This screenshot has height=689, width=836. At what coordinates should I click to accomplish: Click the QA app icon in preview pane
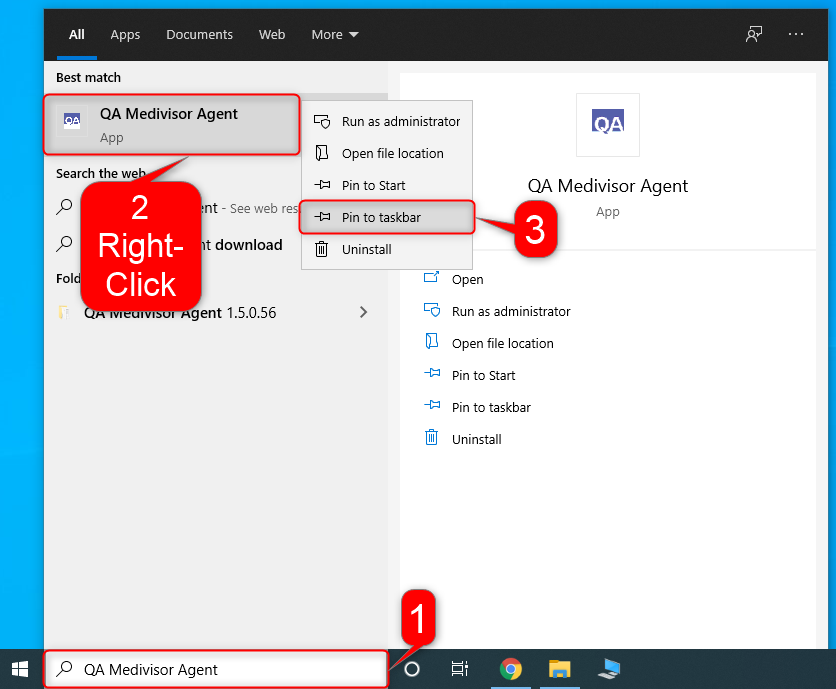click(x=608, y=125)
